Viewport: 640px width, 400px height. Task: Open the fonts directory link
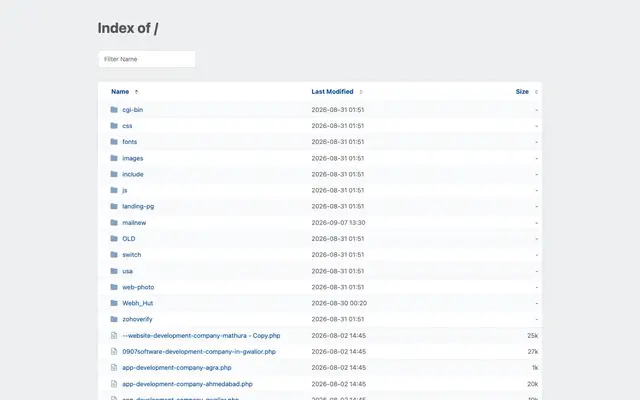pos(130,142)
